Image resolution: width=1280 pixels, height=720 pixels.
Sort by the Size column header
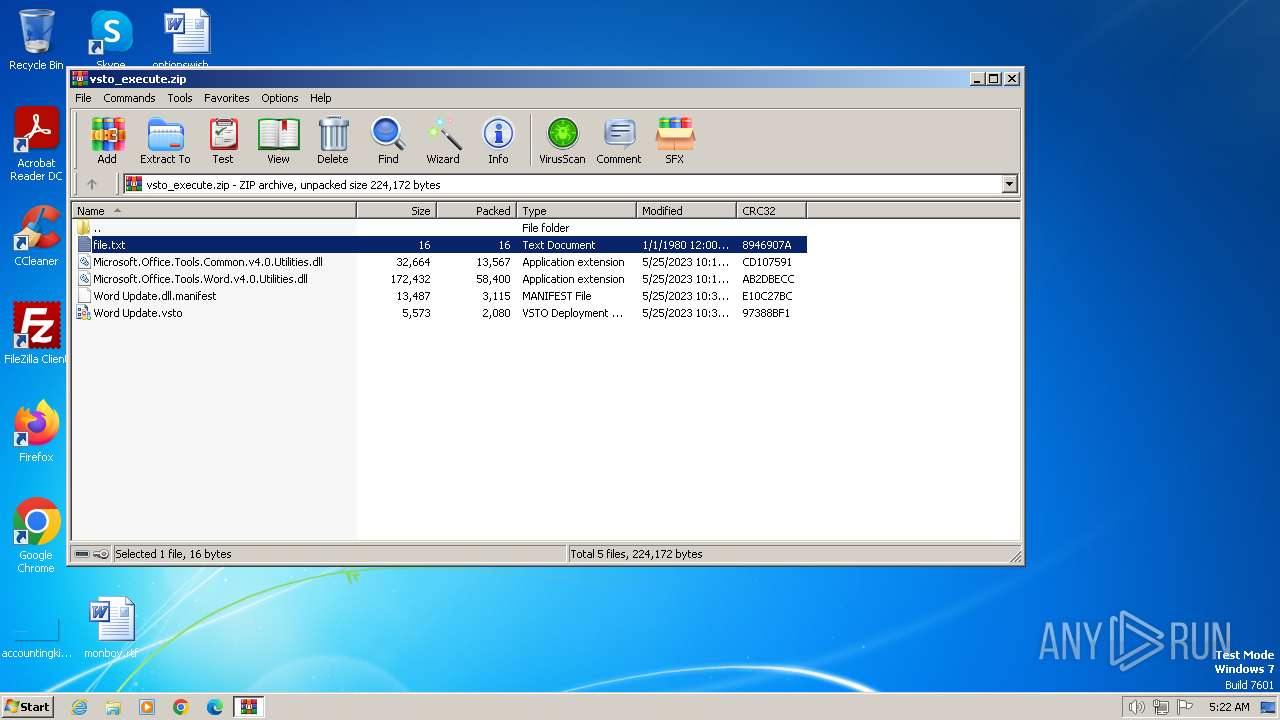[396, 211]
